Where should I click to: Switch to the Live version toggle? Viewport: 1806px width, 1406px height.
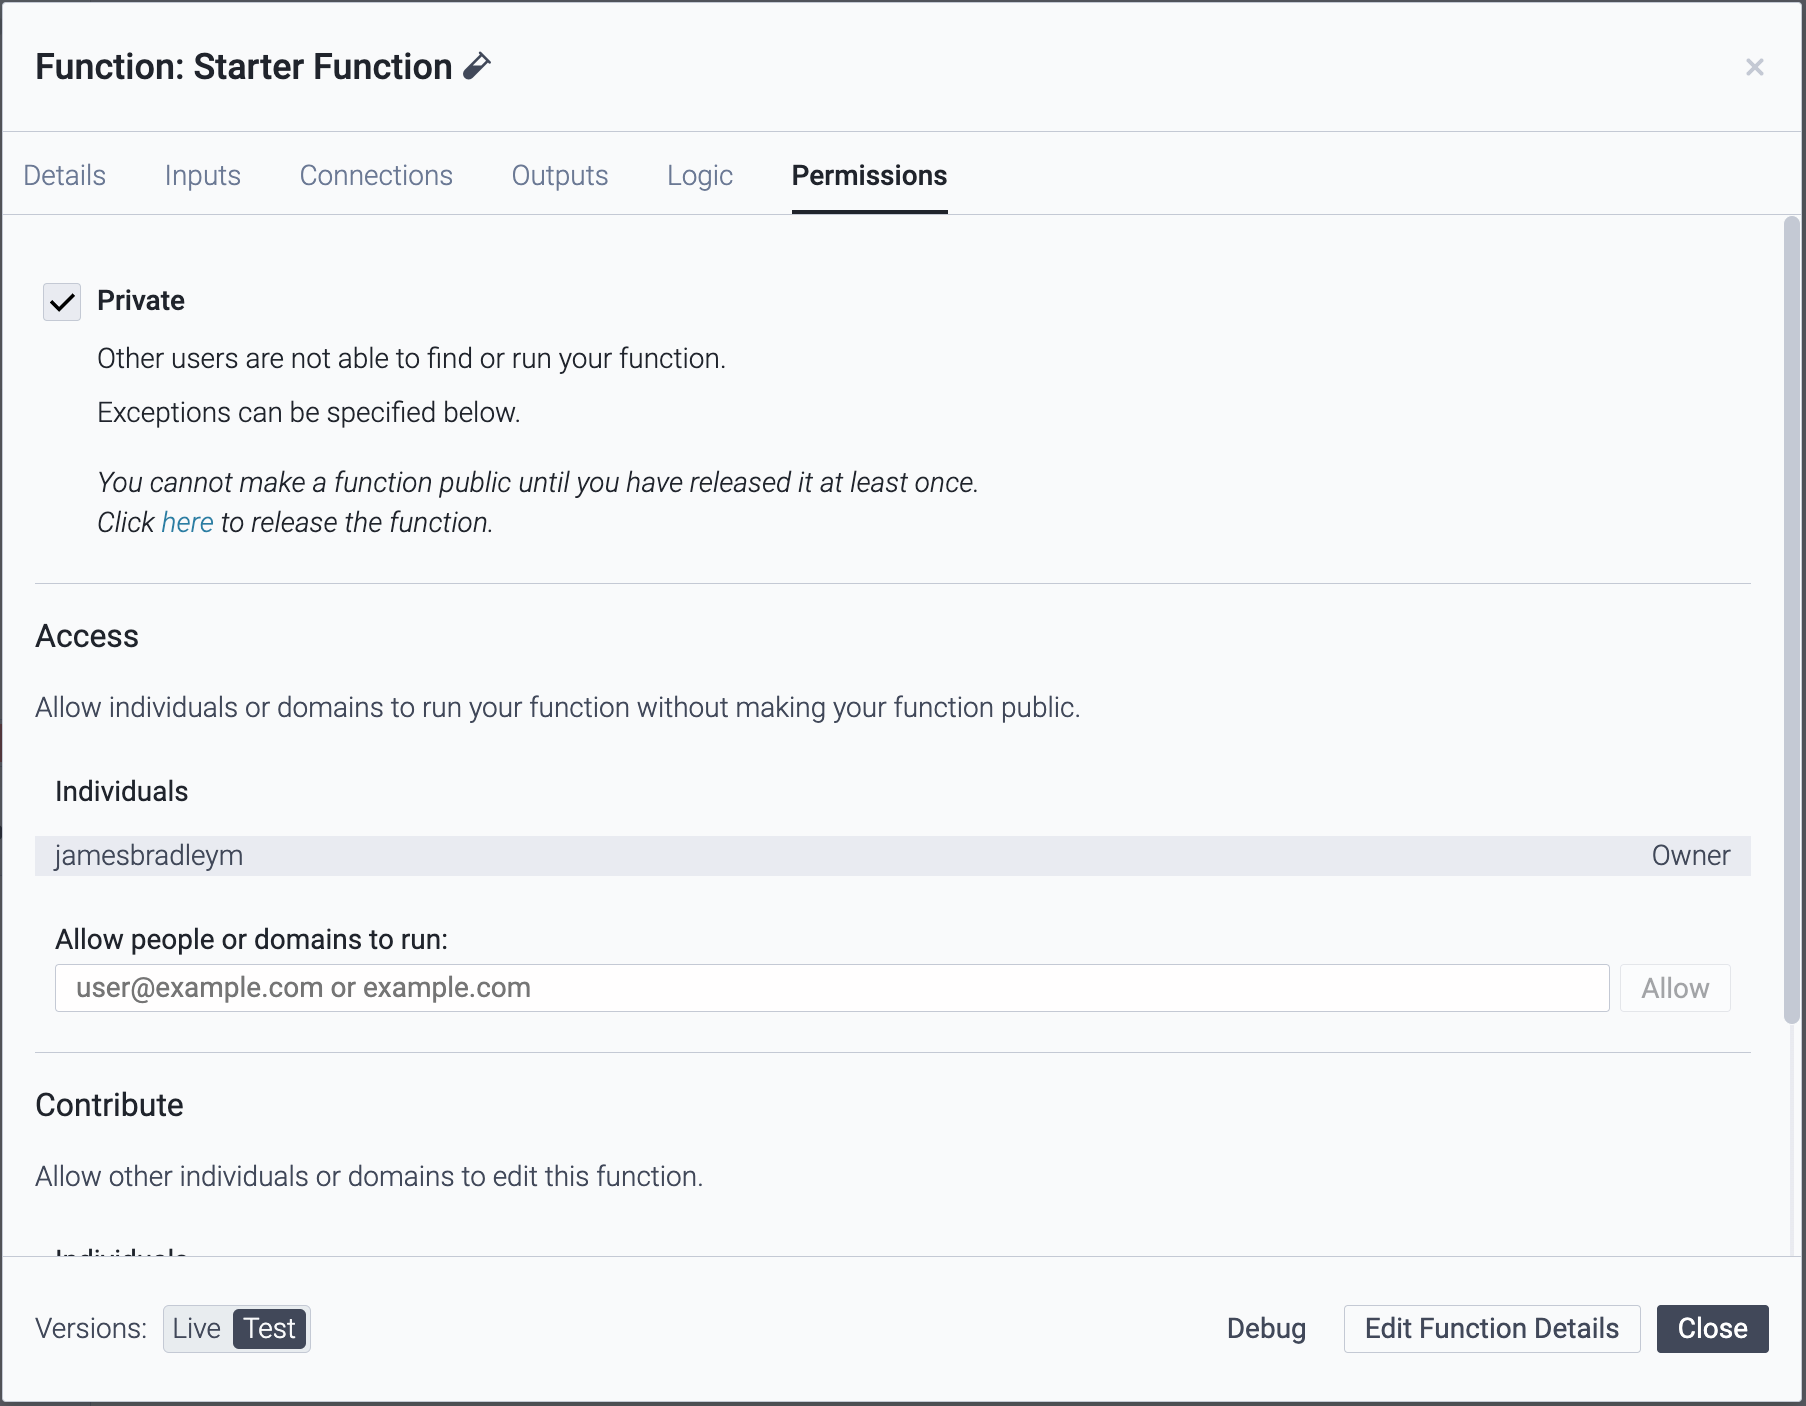pyautogui.click(x=197, y=1328)
